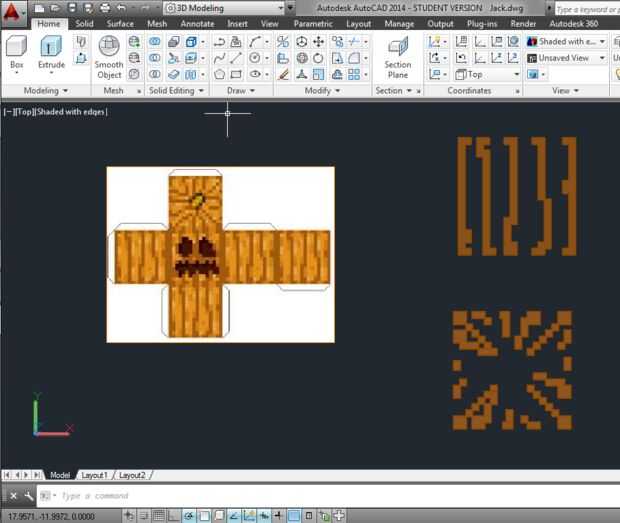Click the Smooth Object mesh tool
Screen dimensions: 620x523
click(x=109, y=57)
